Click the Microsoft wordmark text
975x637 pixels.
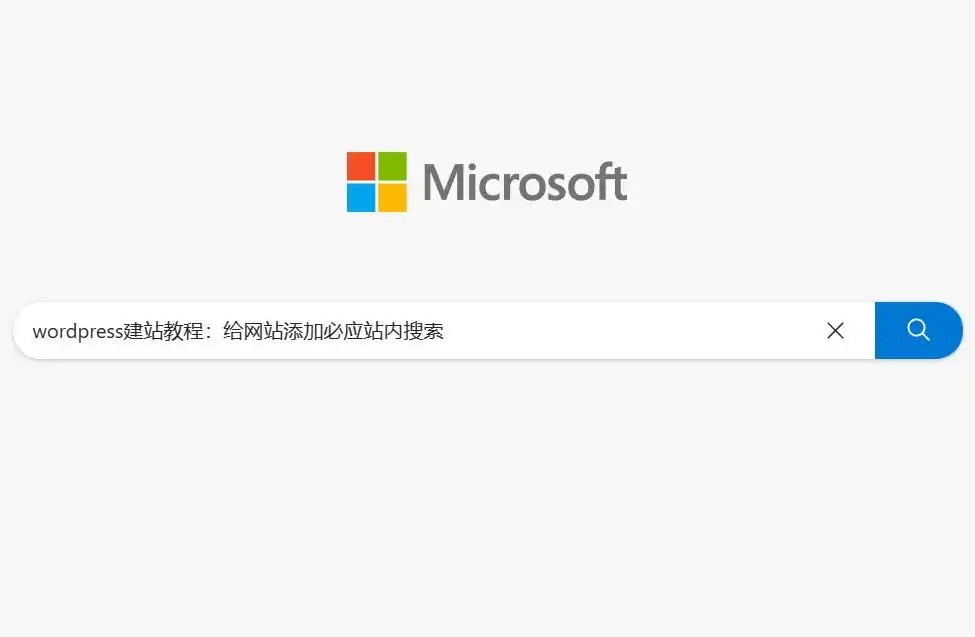click(x=525, y=182)
